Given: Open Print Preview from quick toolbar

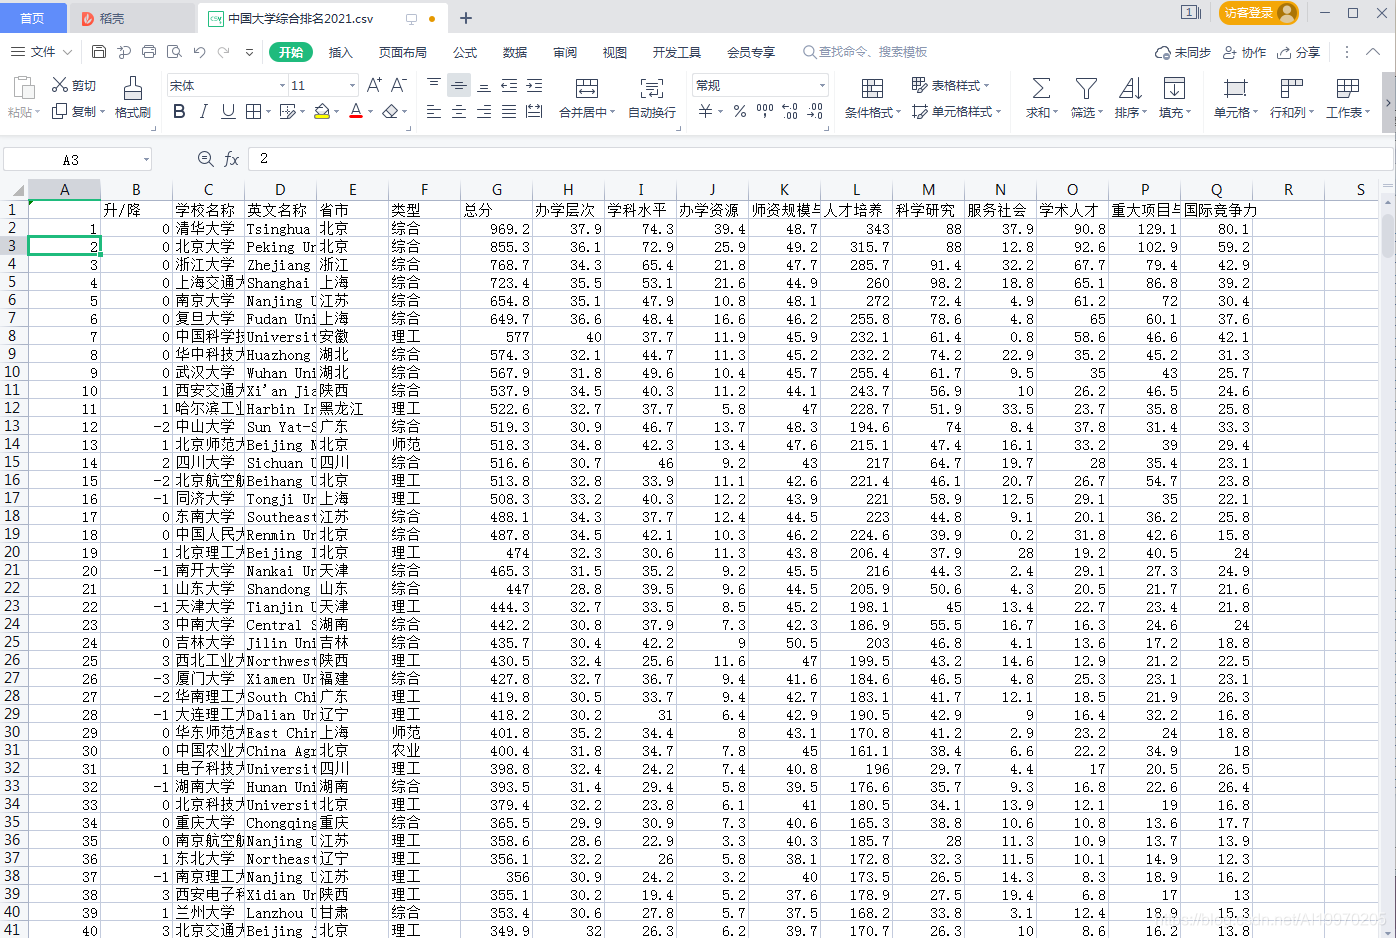Looking at the screenshot, I should pyautogui.click(x=174, y=52).
